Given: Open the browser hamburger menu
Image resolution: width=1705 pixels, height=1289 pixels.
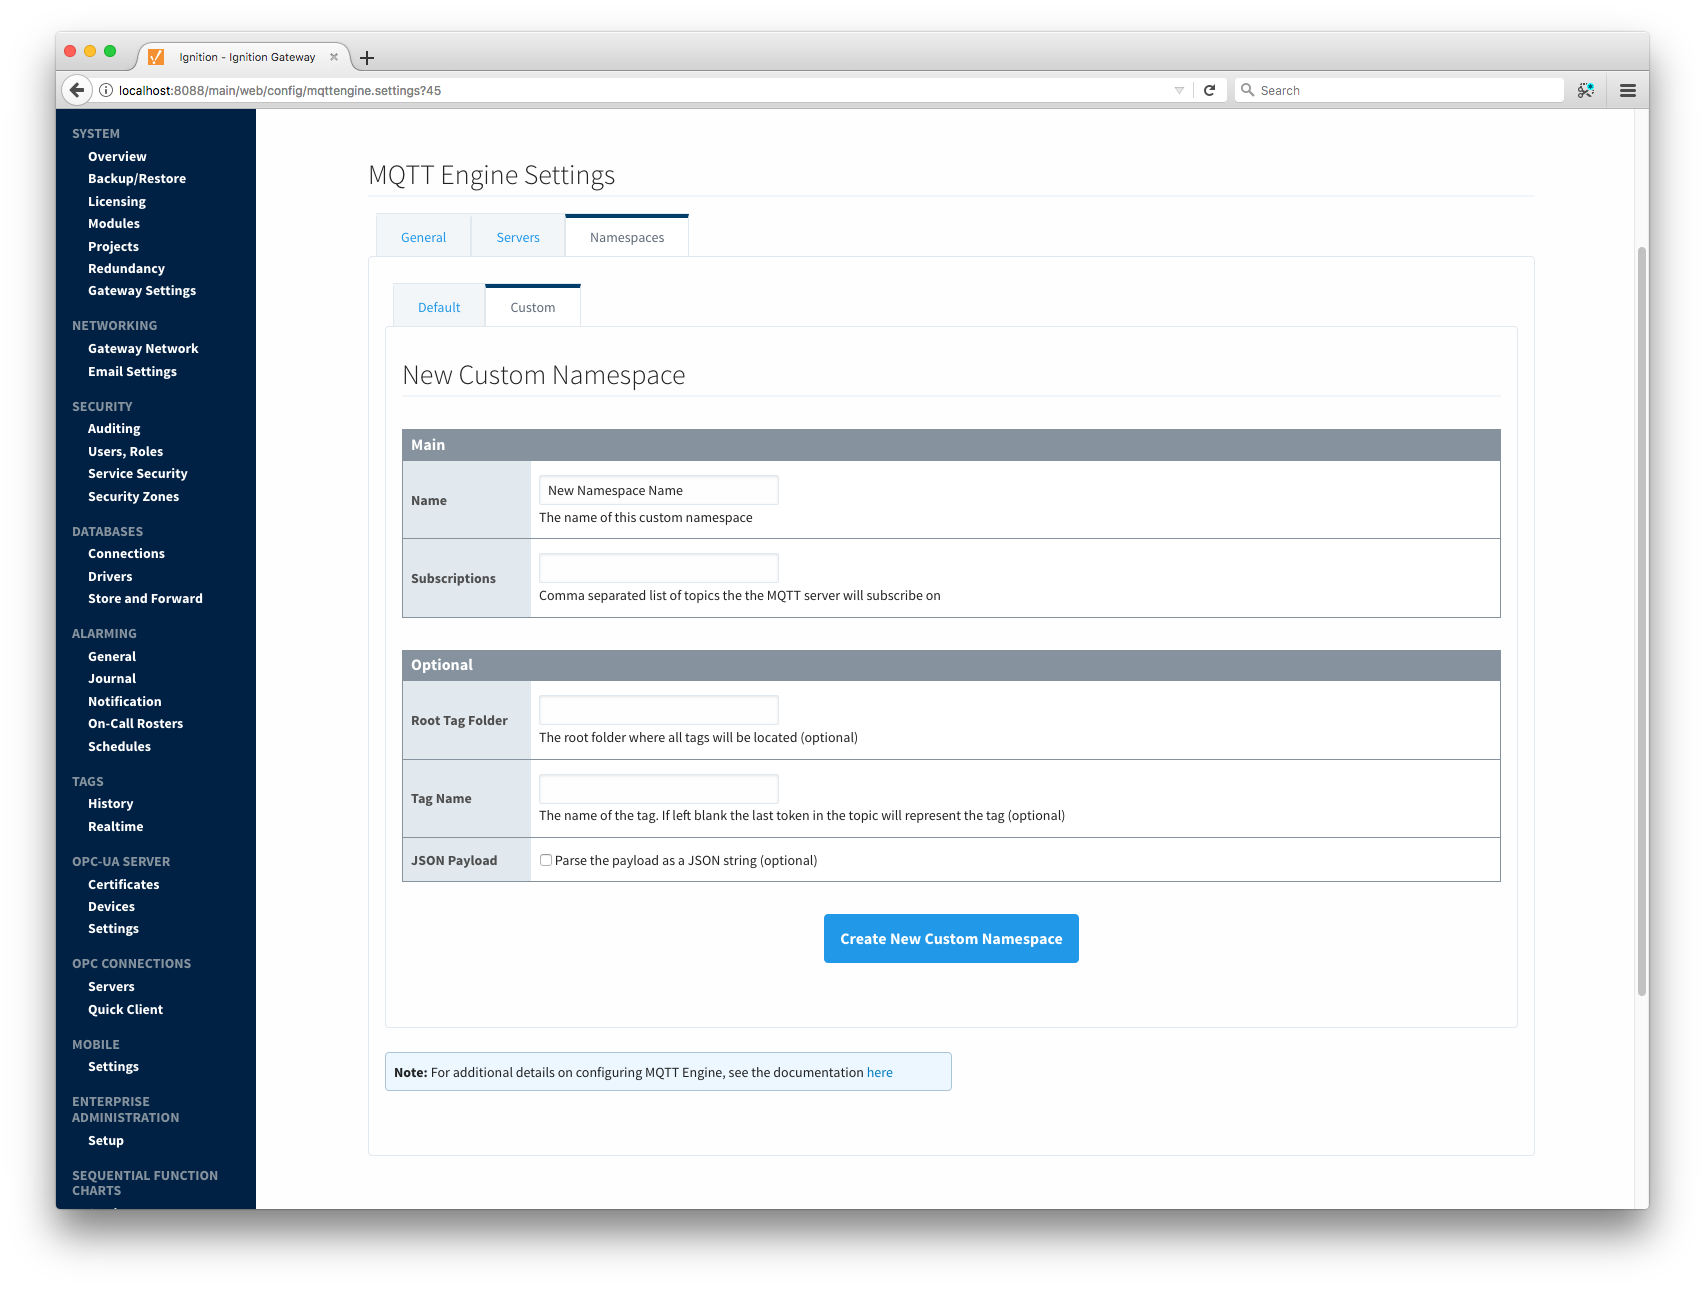Looking at the screenshot, I should point(1628,90).
